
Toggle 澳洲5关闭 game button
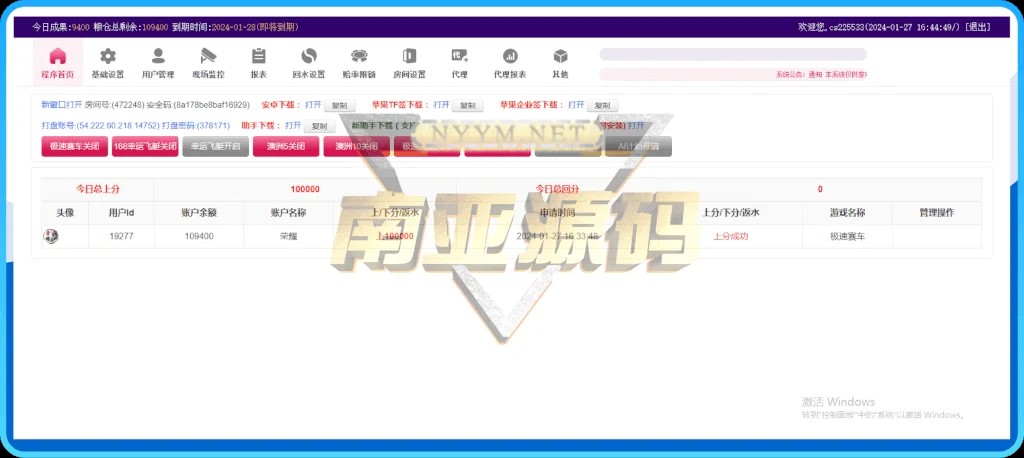pyautogui.click(x=285, y=147)
